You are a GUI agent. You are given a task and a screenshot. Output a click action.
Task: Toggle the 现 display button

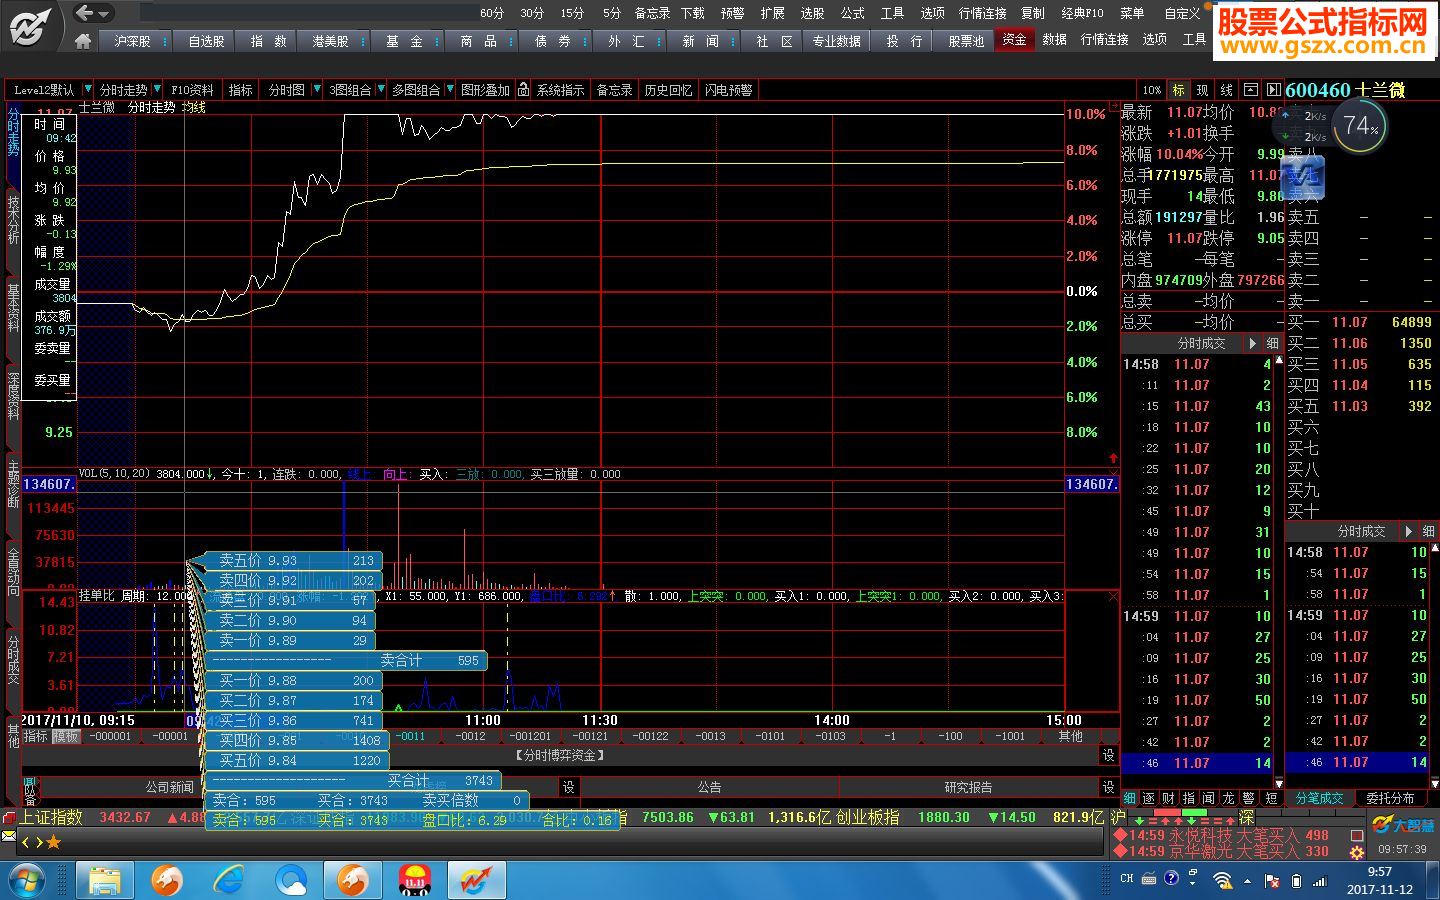1203,90
